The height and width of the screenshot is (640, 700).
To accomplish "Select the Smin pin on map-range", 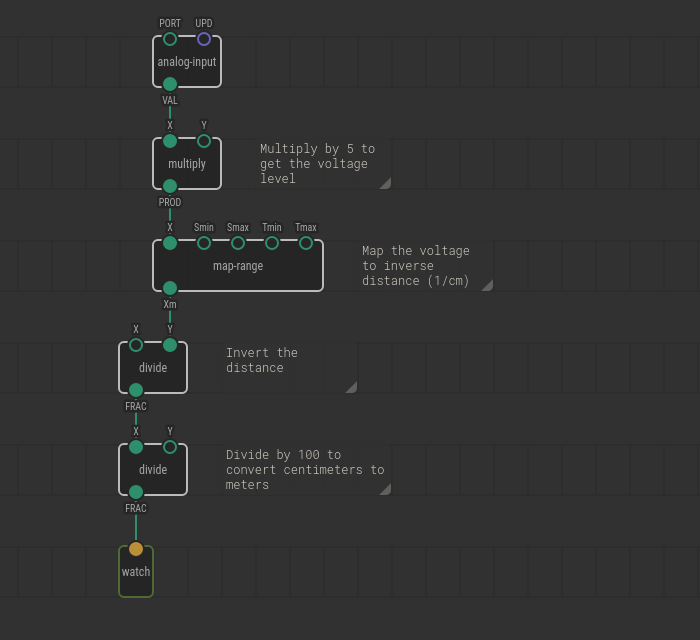I will pyautogui.click(x=204, y=243).
